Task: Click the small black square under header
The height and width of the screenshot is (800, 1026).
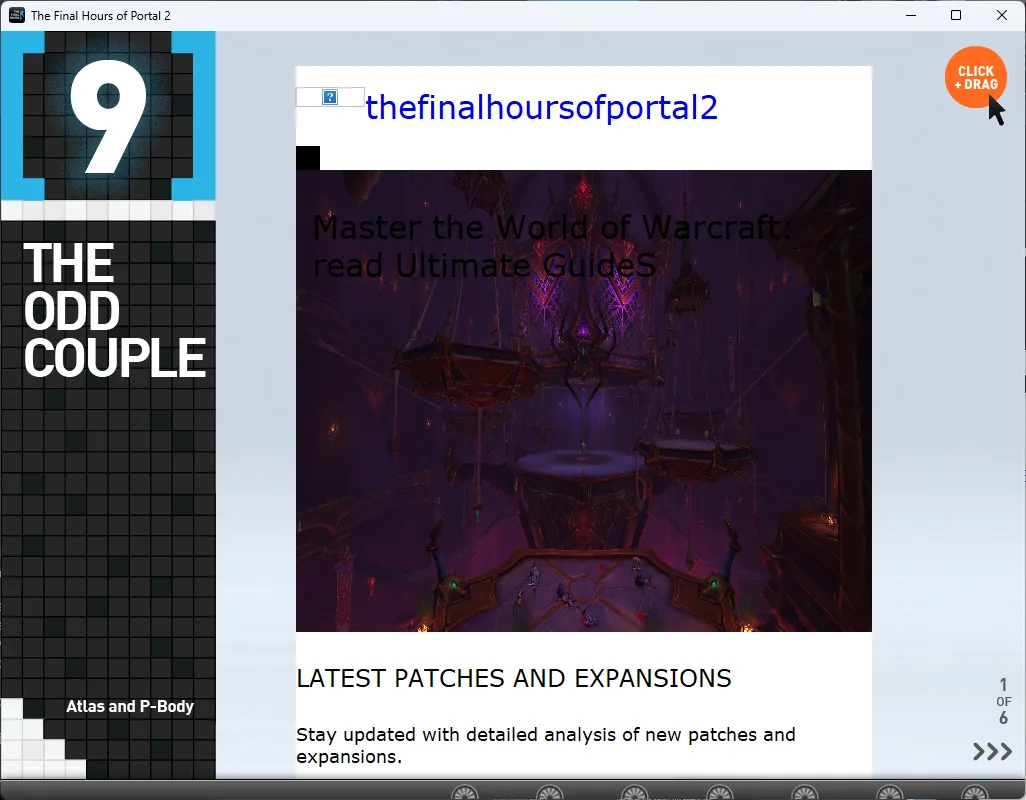Action: (308, 158)
